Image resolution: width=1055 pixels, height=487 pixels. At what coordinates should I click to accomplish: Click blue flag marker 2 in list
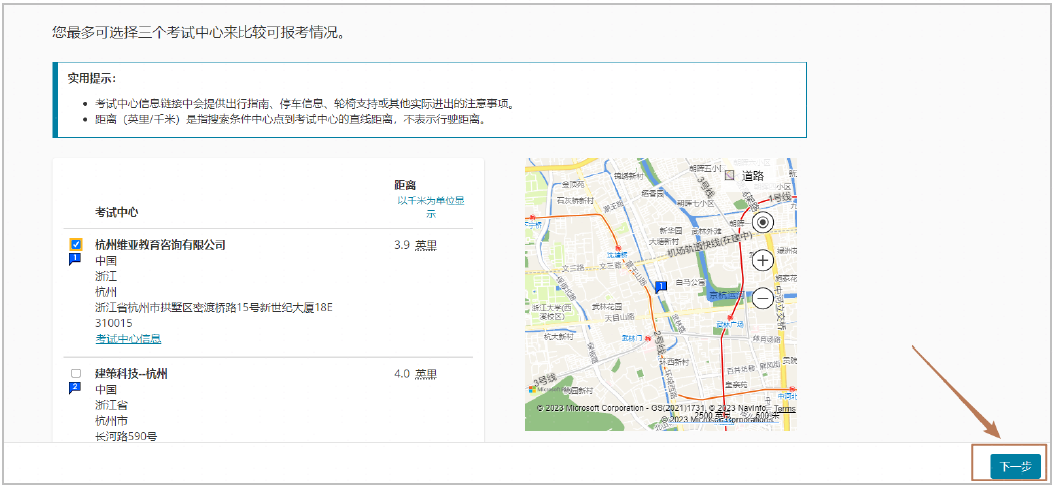point(75,388)
